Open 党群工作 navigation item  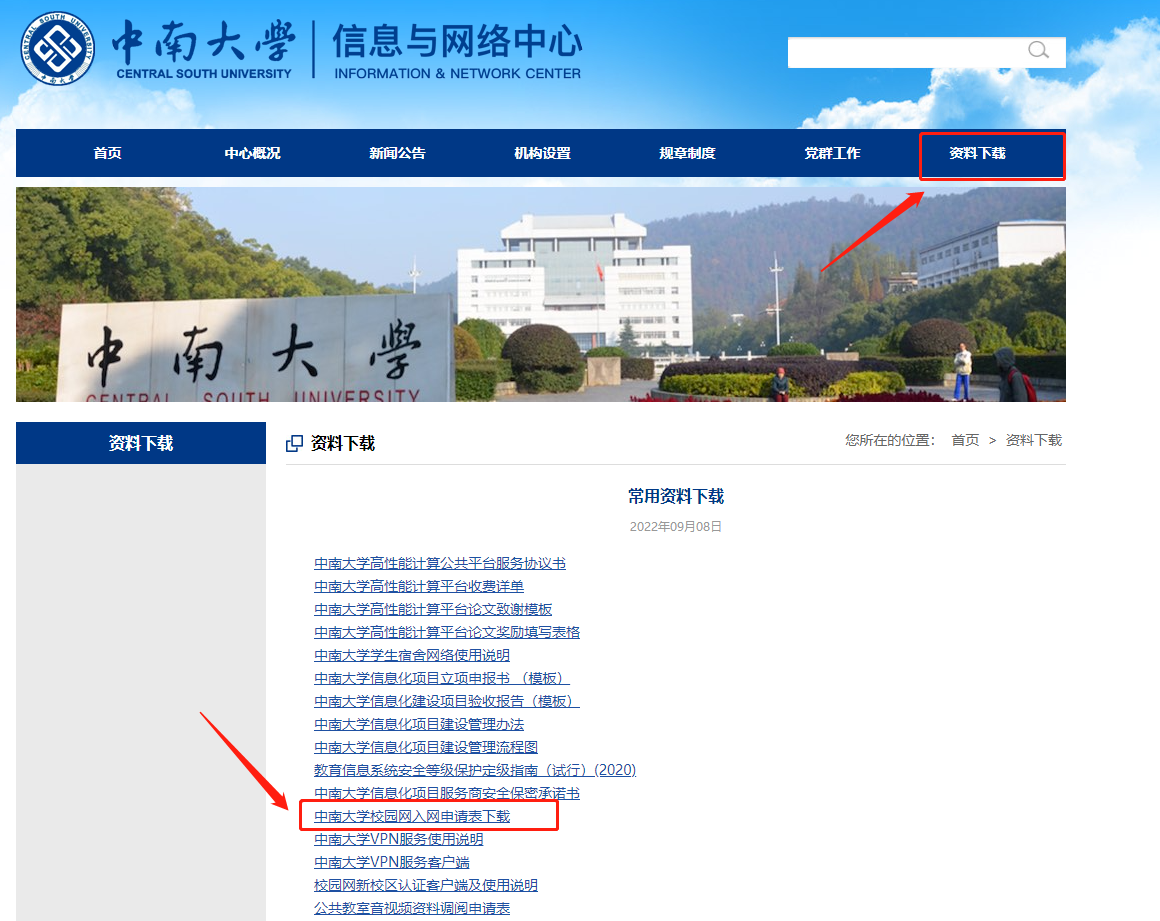[x=832, y=153]
